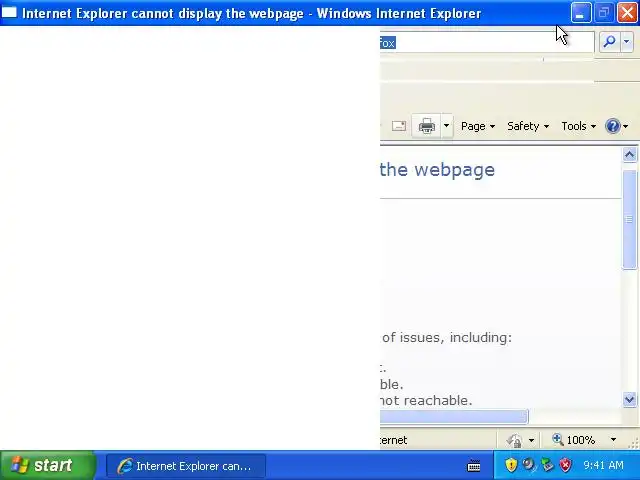Open the Page menu
The width and height of the screenshot is (640, 480).
coord(478,126)
